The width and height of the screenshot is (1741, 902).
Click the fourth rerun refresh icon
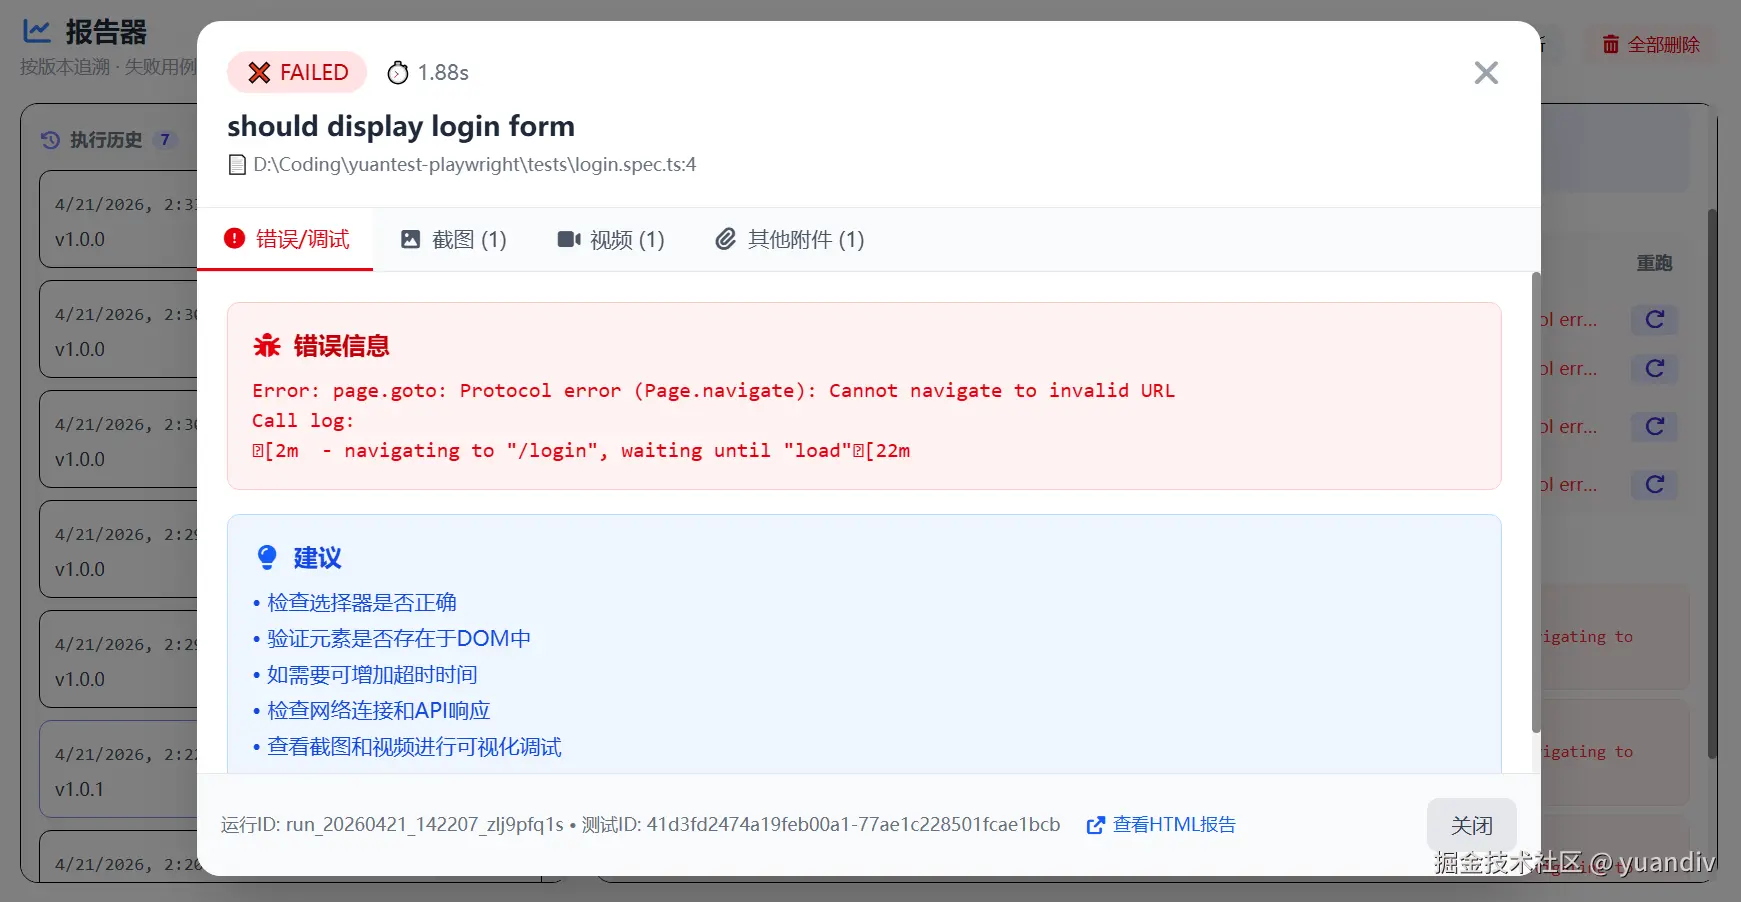point(1655,485)
